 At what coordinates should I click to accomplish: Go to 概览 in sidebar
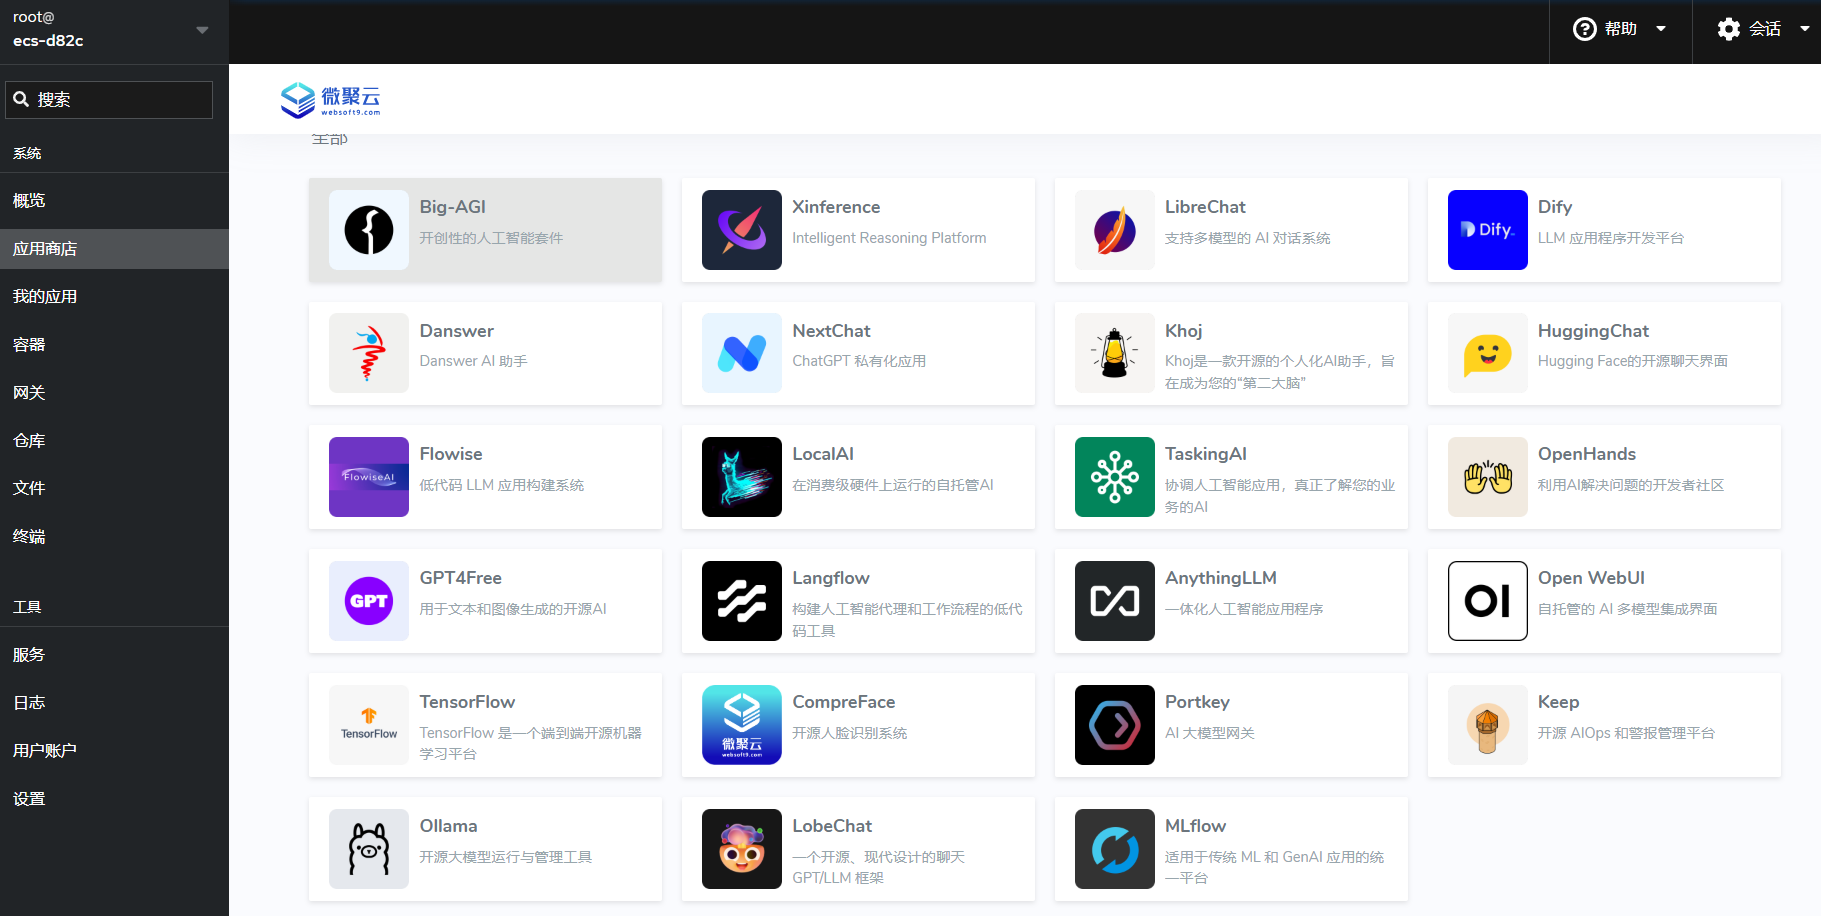114,200
